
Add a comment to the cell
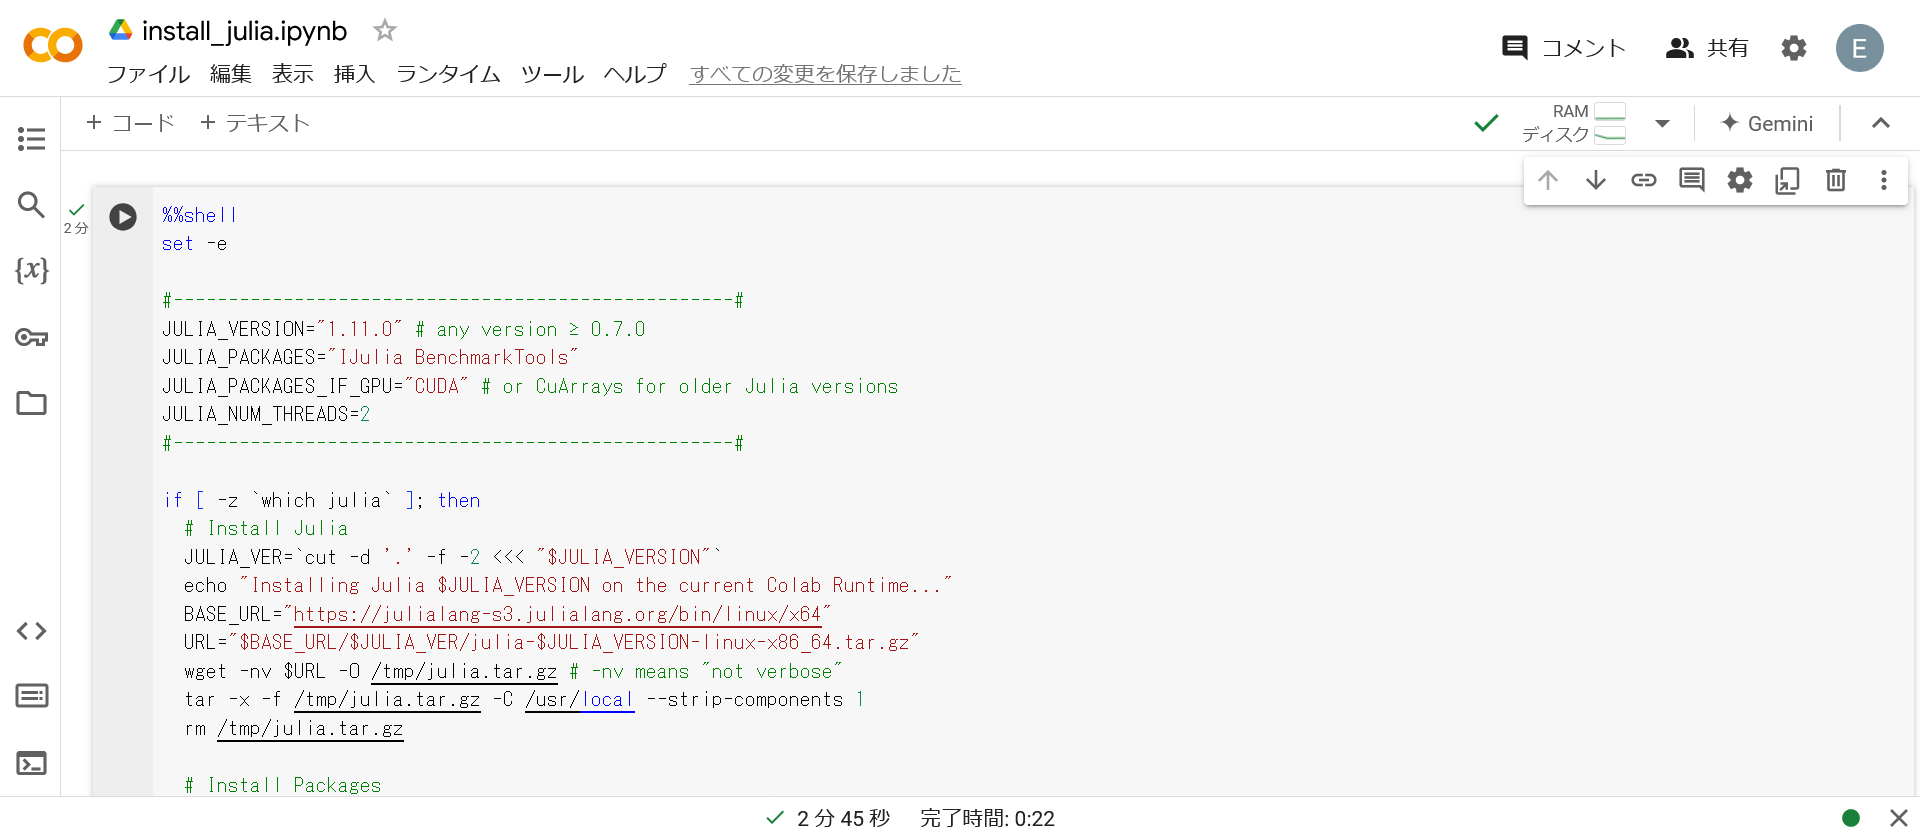[1692, 180]
